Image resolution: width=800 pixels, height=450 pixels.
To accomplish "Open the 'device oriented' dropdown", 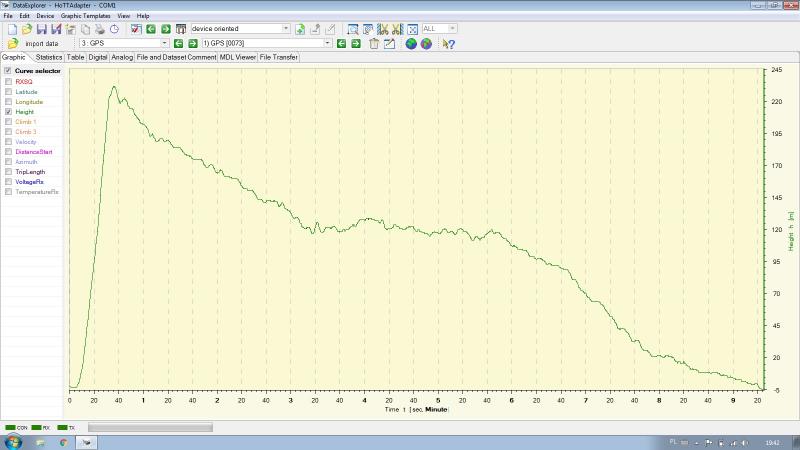I will (286, 29).
